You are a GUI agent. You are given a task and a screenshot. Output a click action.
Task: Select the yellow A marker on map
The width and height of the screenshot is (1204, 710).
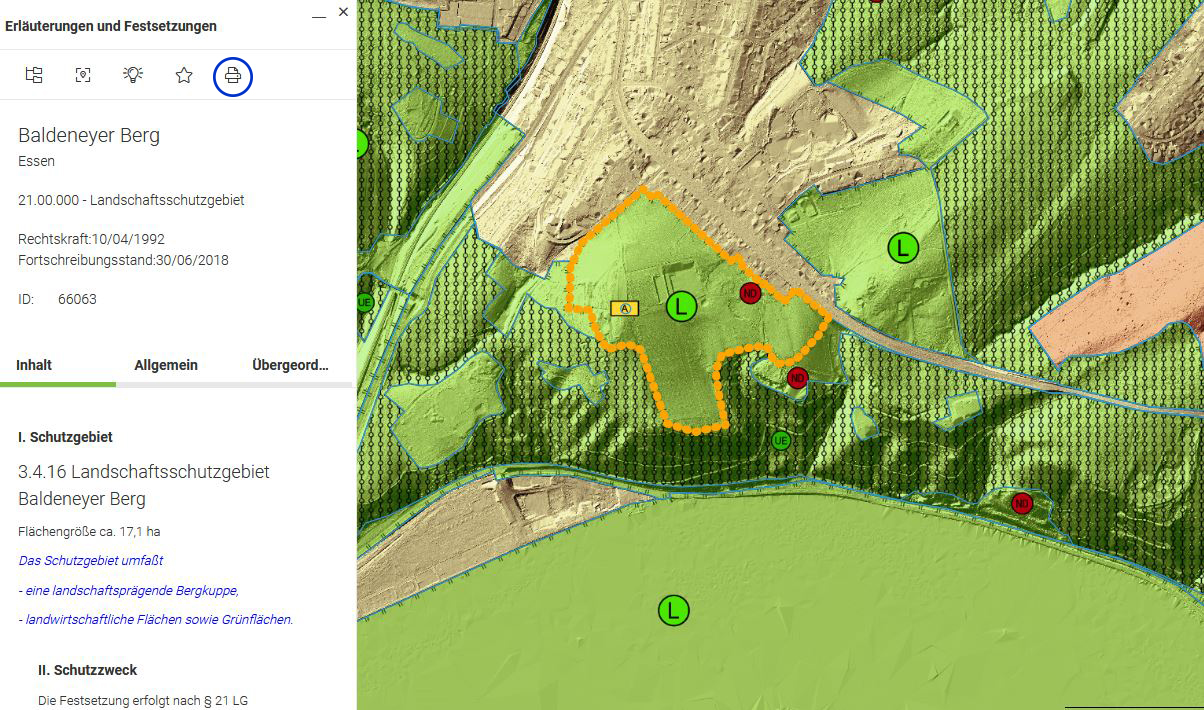click(625, 308)
